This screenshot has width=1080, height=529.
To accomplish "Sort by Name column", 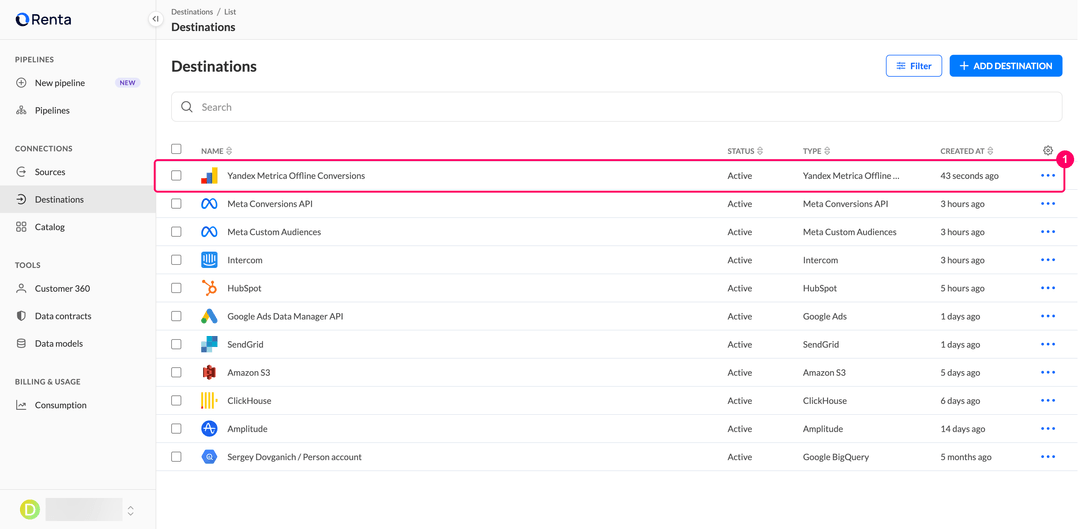I will pos(216,151).
